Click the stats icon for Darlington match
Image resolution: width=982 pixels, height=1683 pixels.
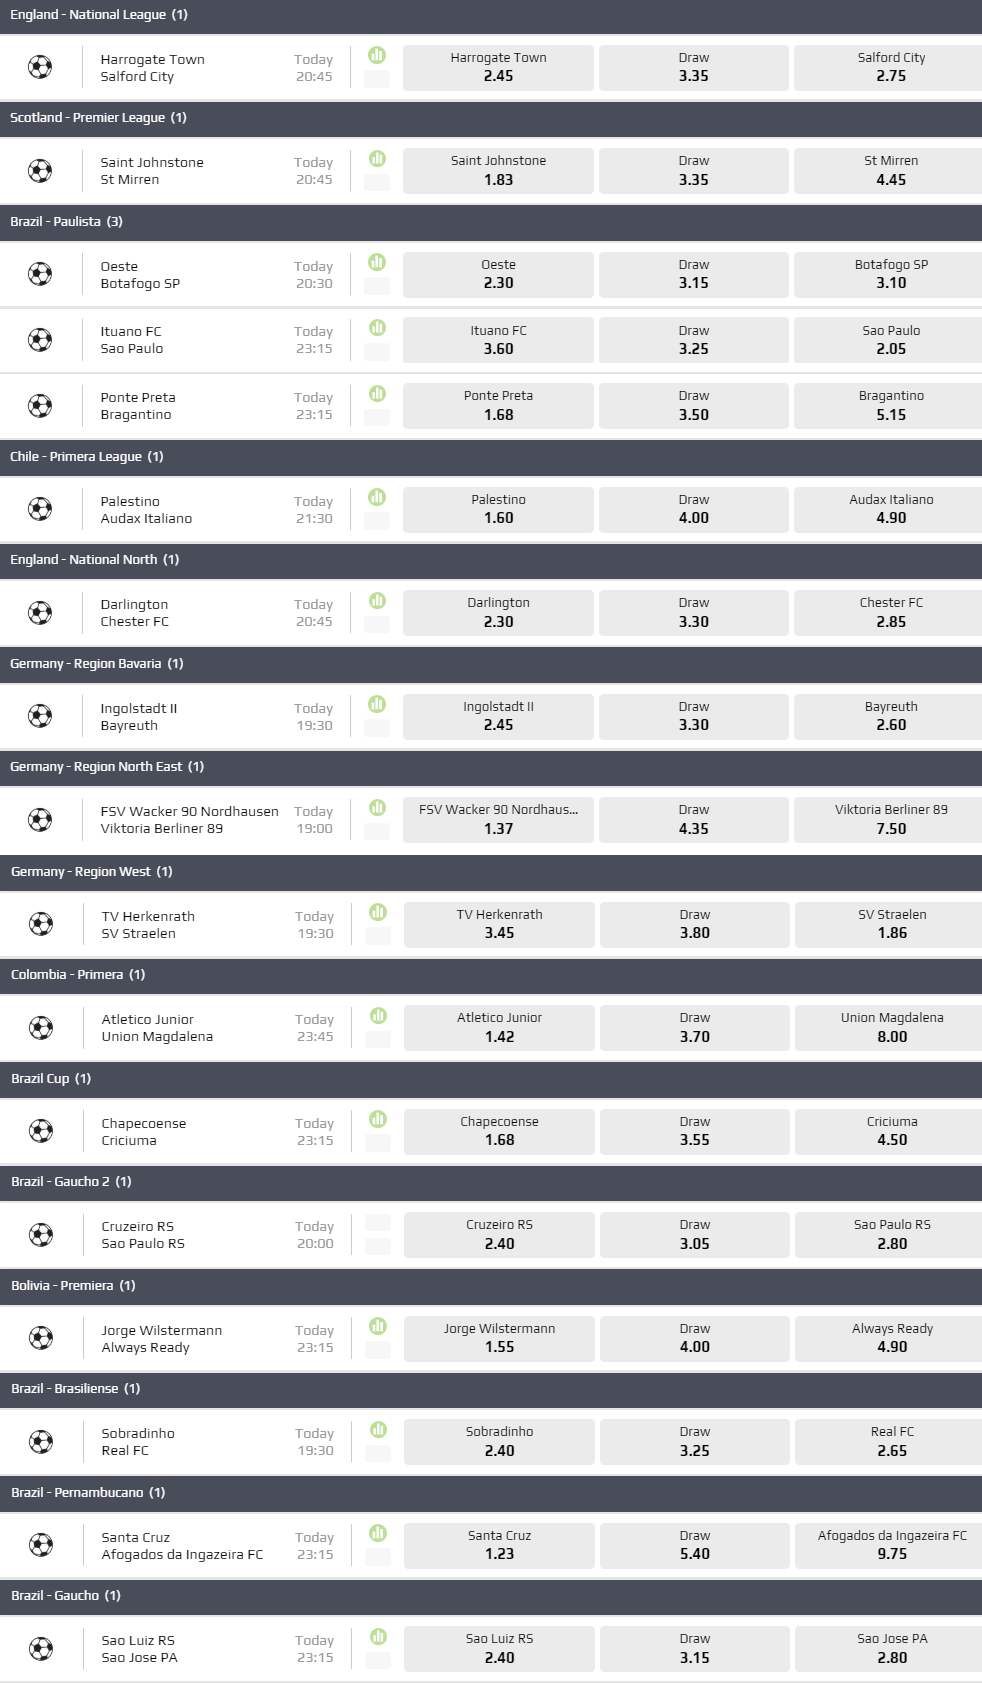377,600
